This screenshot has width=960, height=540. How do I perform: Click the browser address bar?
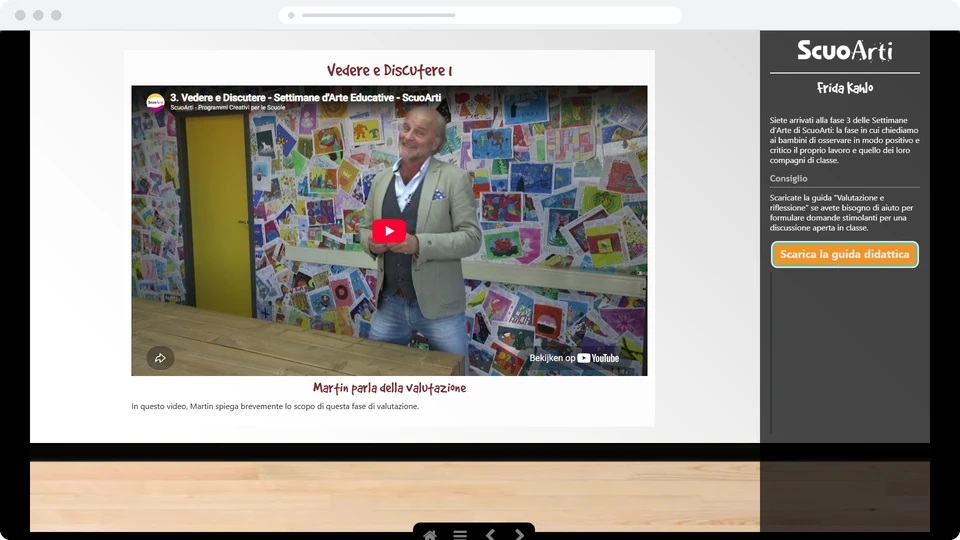pos(480,15)
